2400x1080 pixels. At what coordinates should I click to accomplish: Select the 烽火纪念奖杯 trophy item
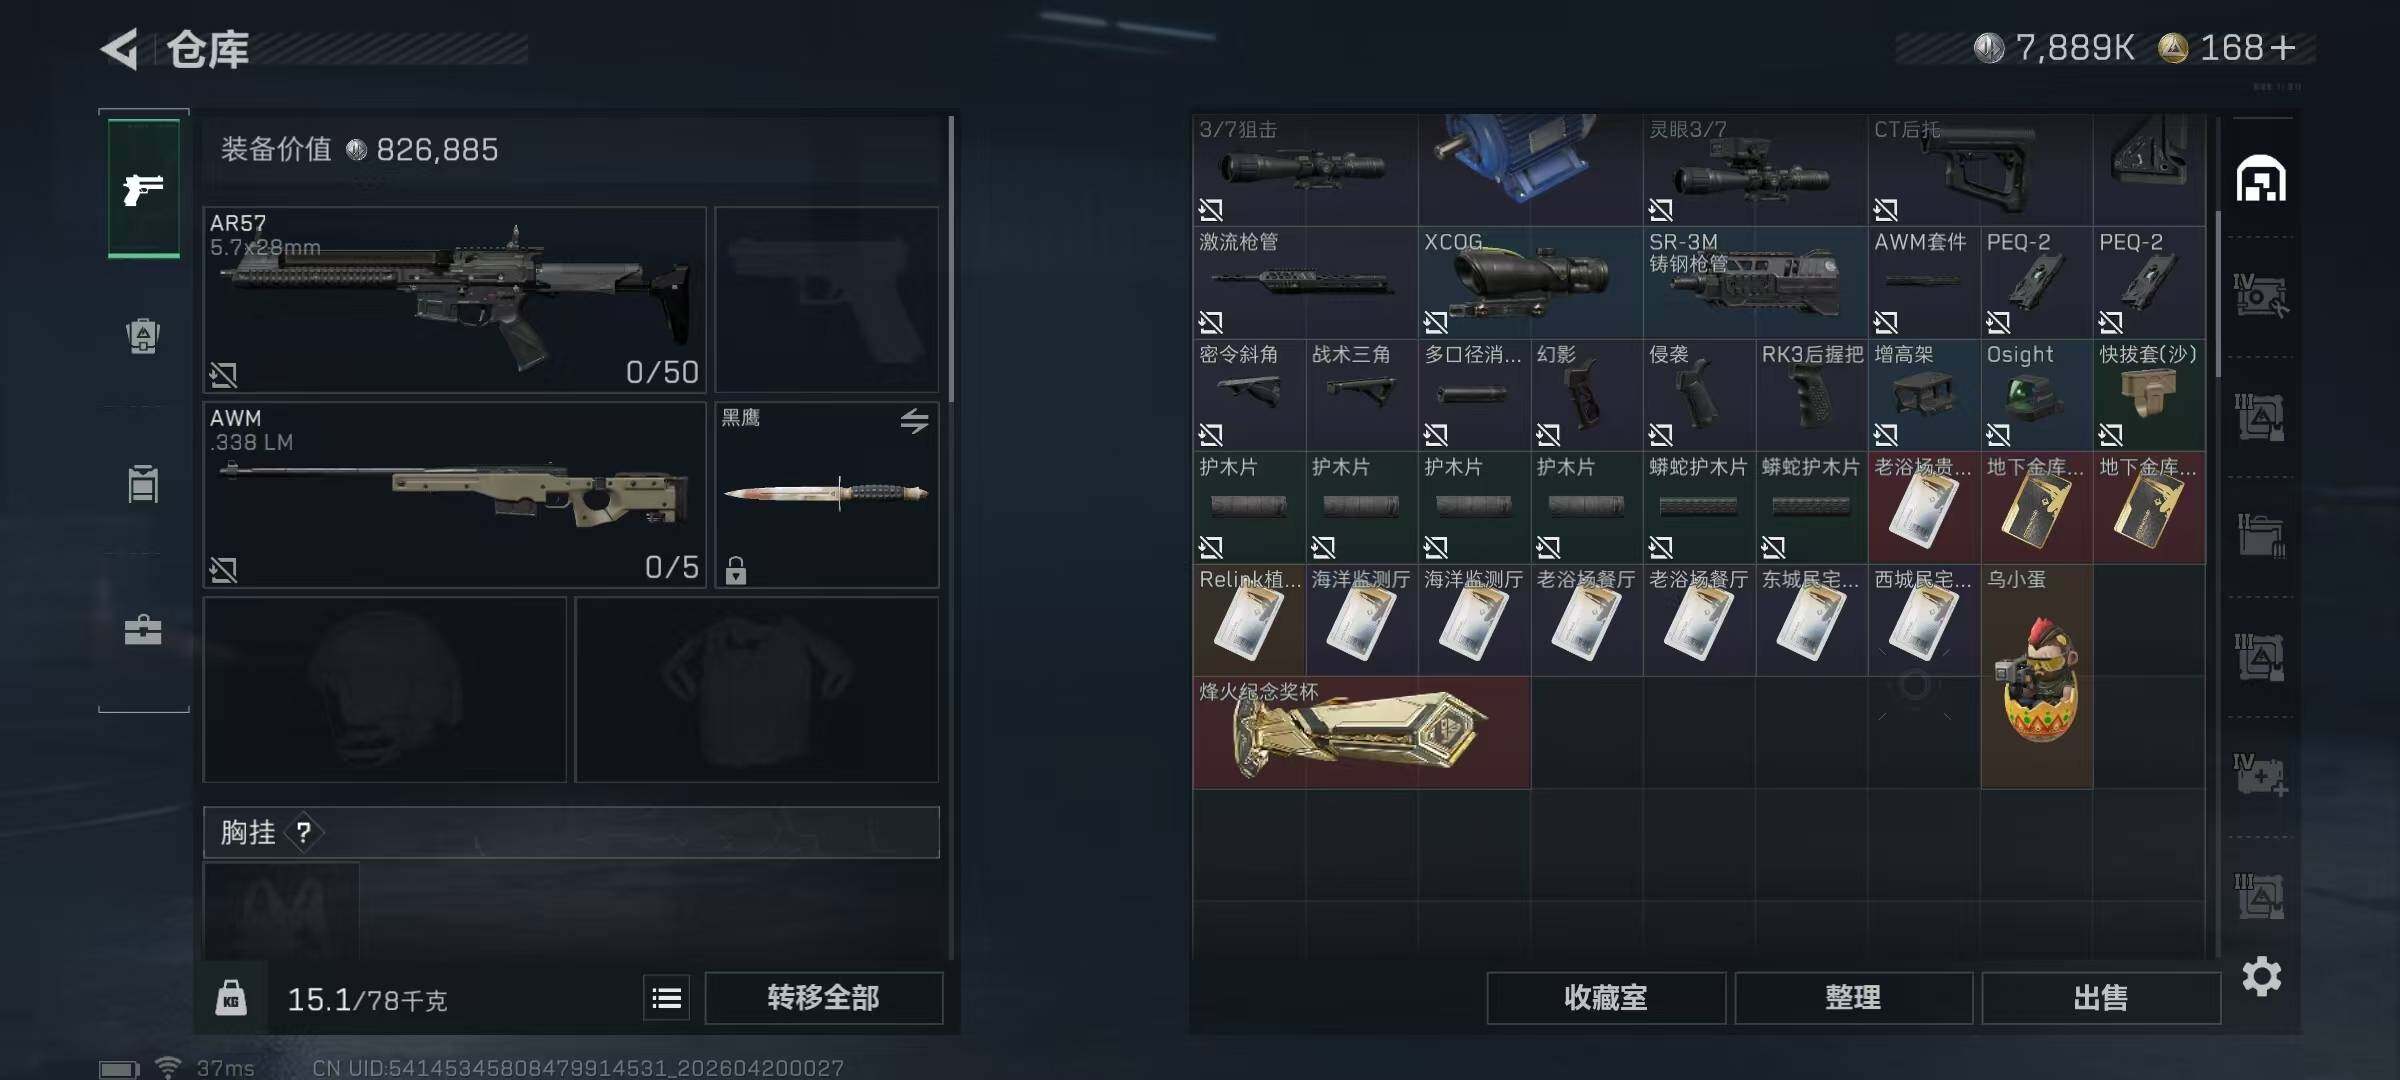(1361, 733)
